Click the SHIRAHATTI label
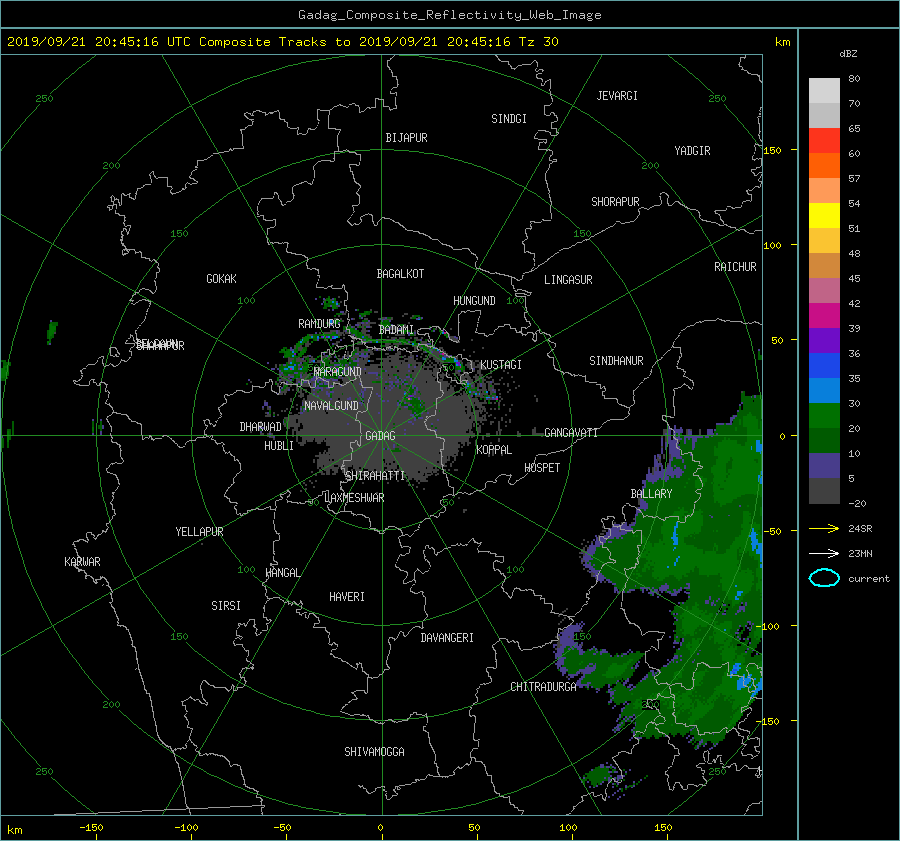The width and height of the screenshot is (900, 841). 375,476
